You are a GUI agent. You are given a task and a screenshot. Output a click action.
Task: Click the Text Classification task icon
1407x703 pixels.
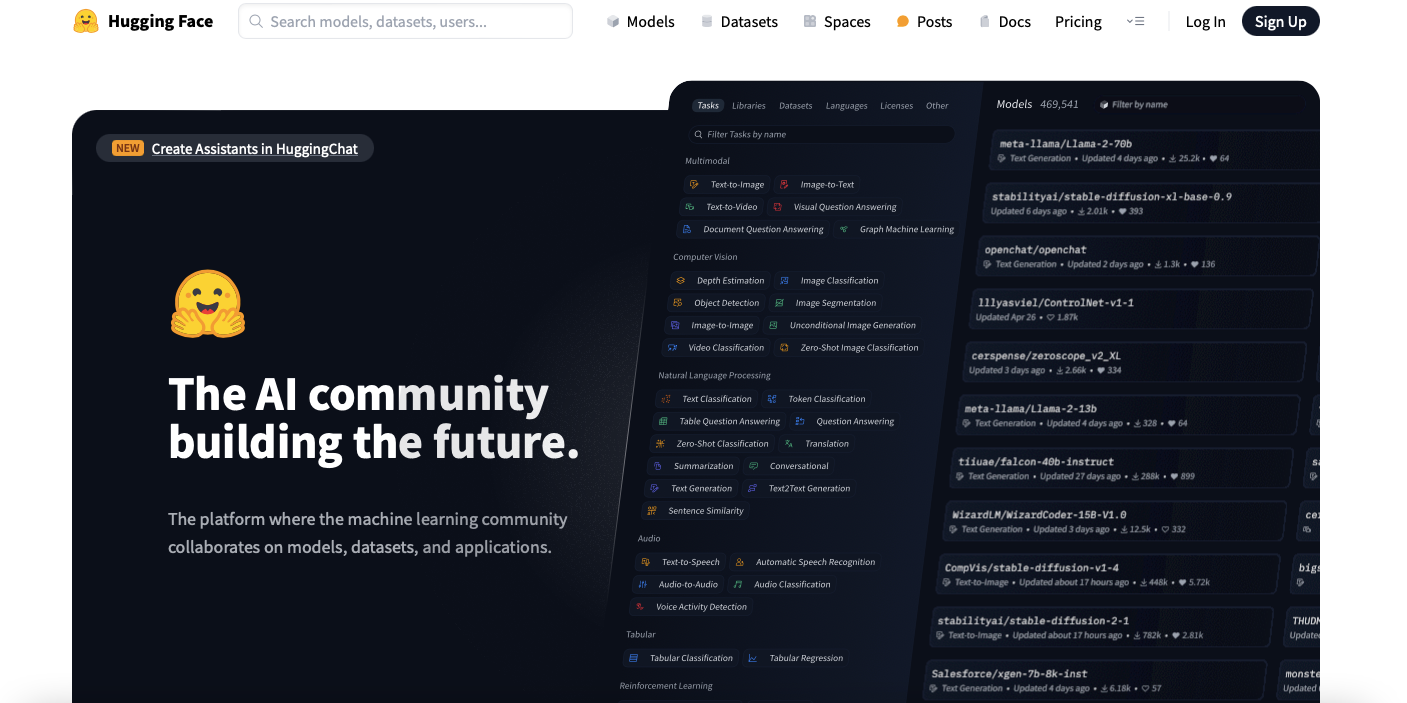tap(666, 399)
